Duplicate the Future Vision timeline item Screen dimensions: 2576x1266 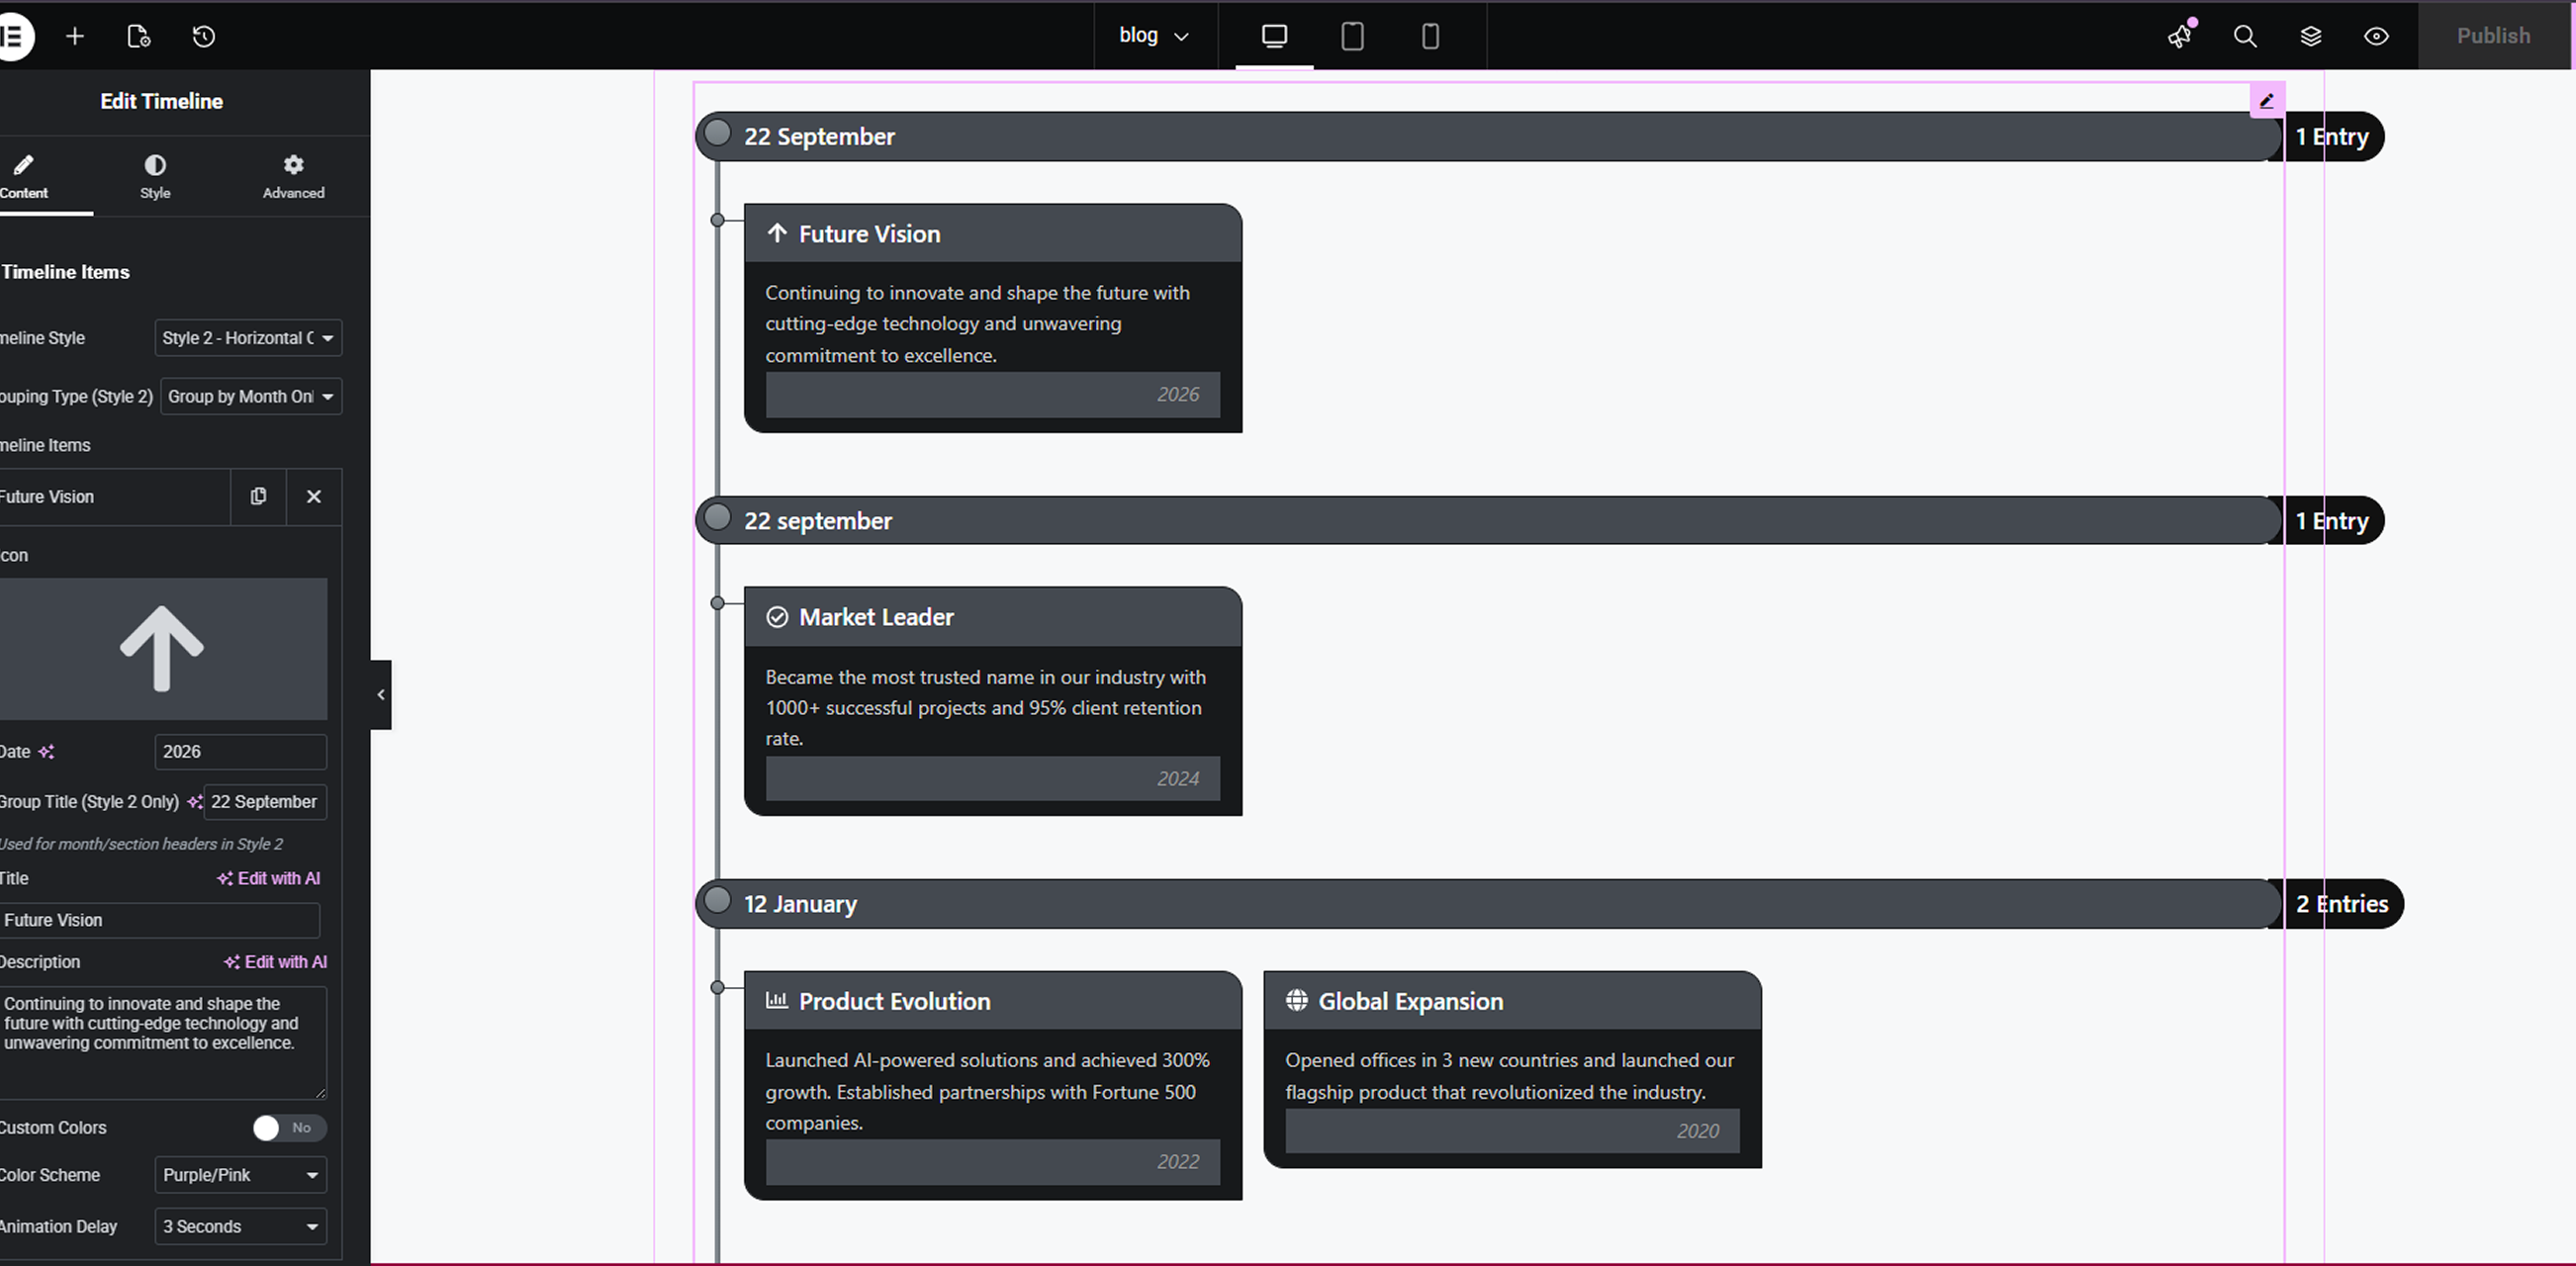pos(259,496)
